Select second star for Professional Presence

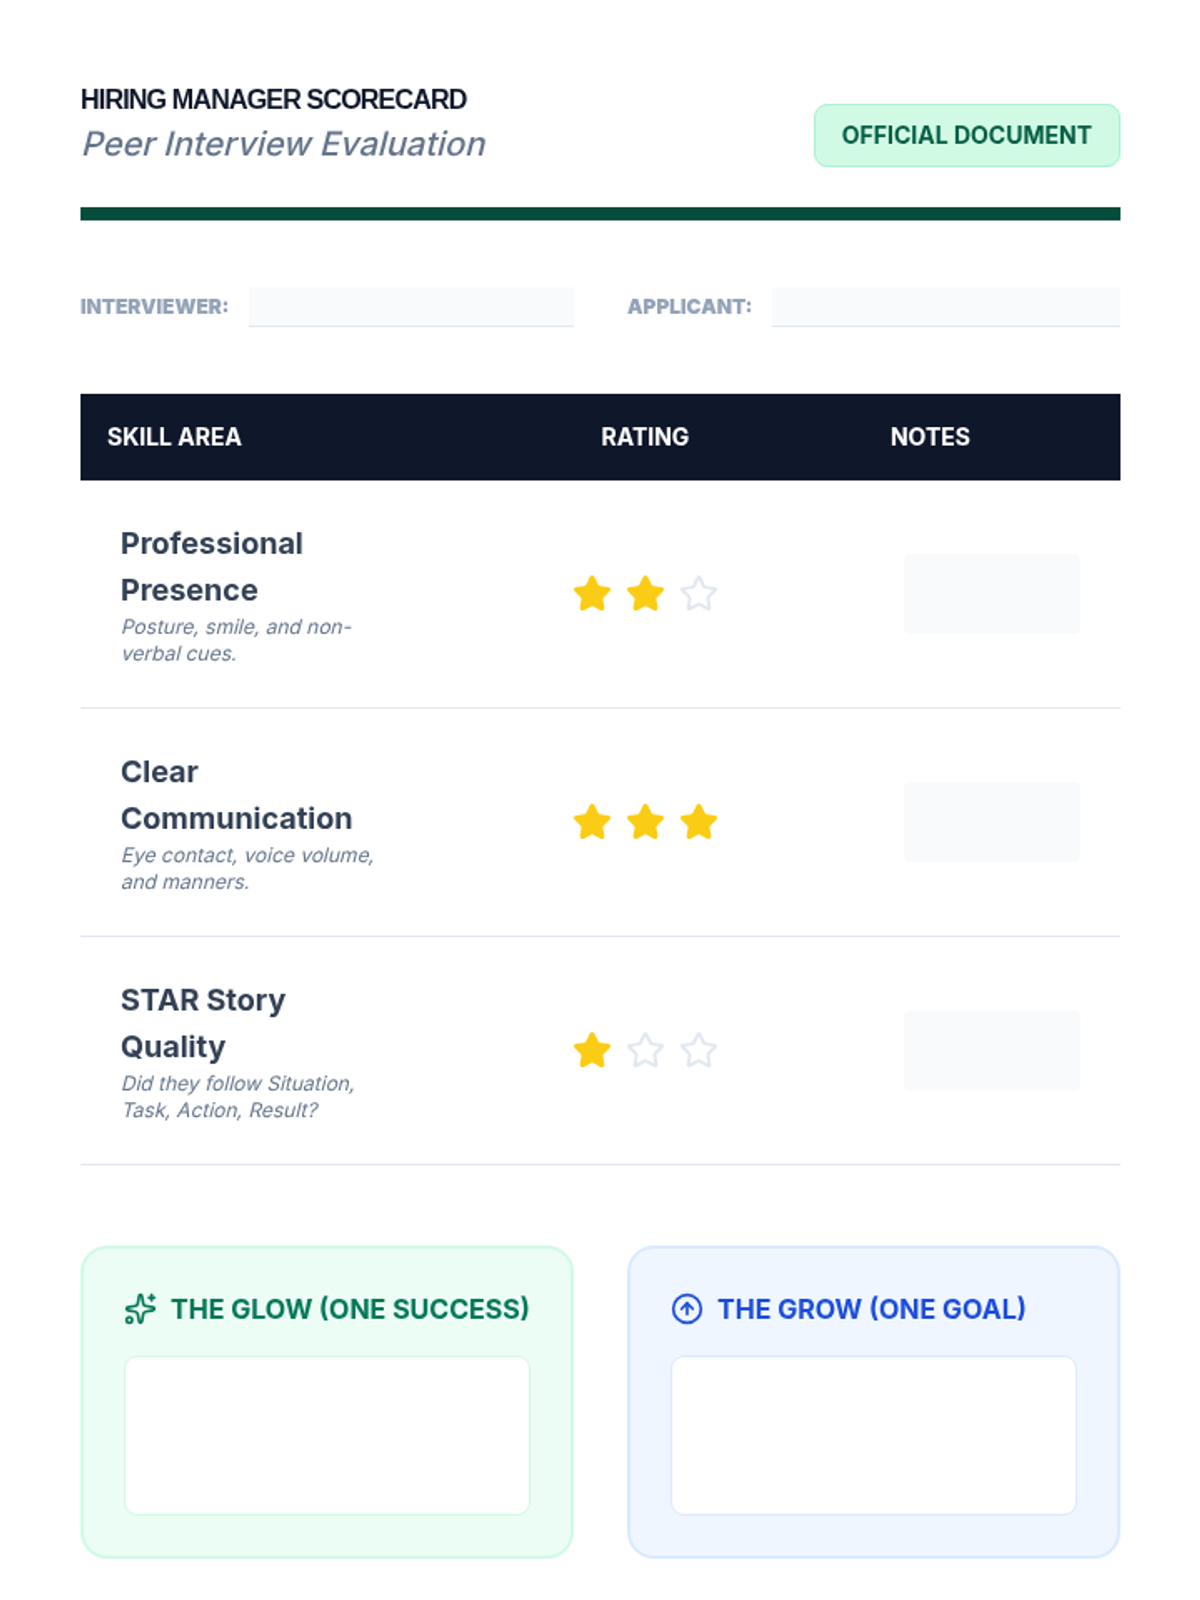645,594
